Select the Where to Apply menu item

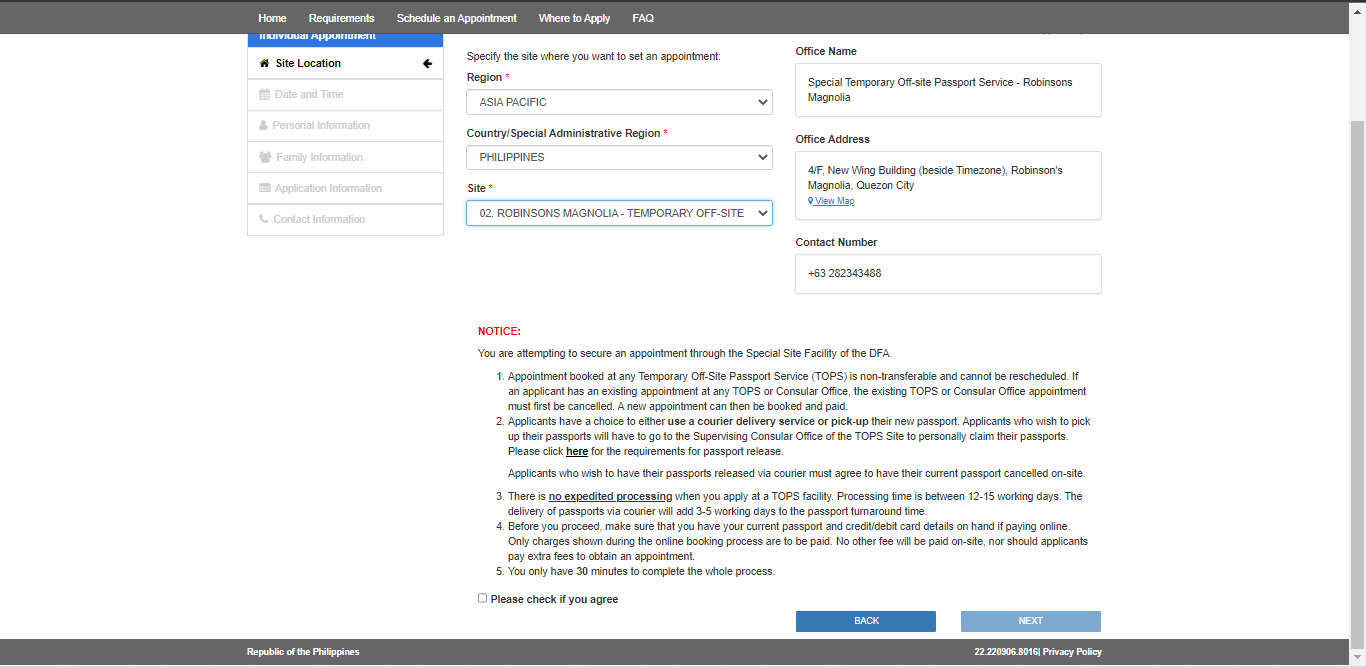[x=574, y=18]
